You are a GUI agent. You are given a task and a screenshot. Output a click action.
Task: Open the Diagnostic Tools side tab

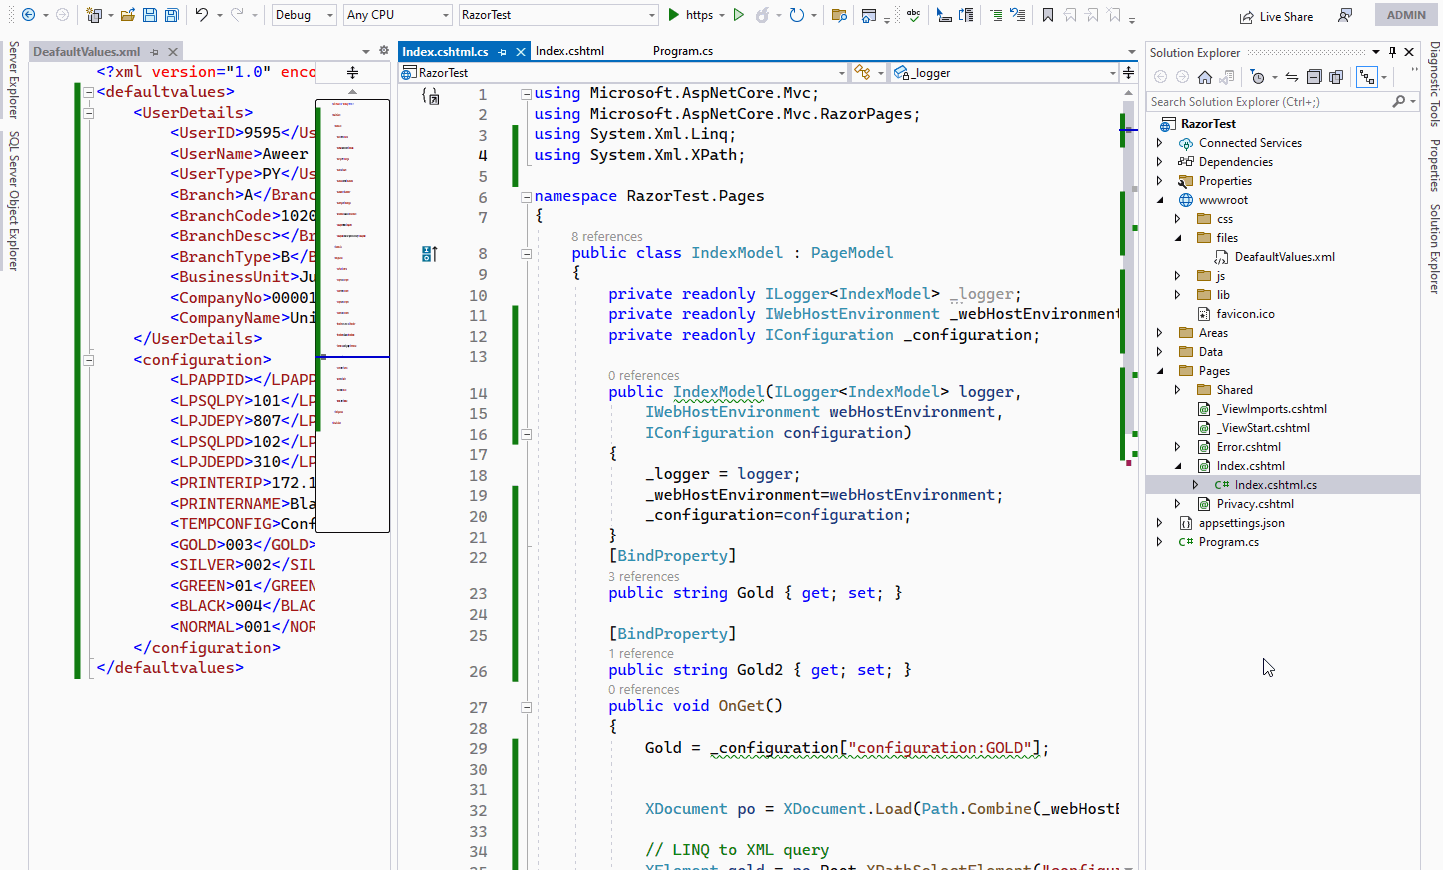[x=1434, y=84]
